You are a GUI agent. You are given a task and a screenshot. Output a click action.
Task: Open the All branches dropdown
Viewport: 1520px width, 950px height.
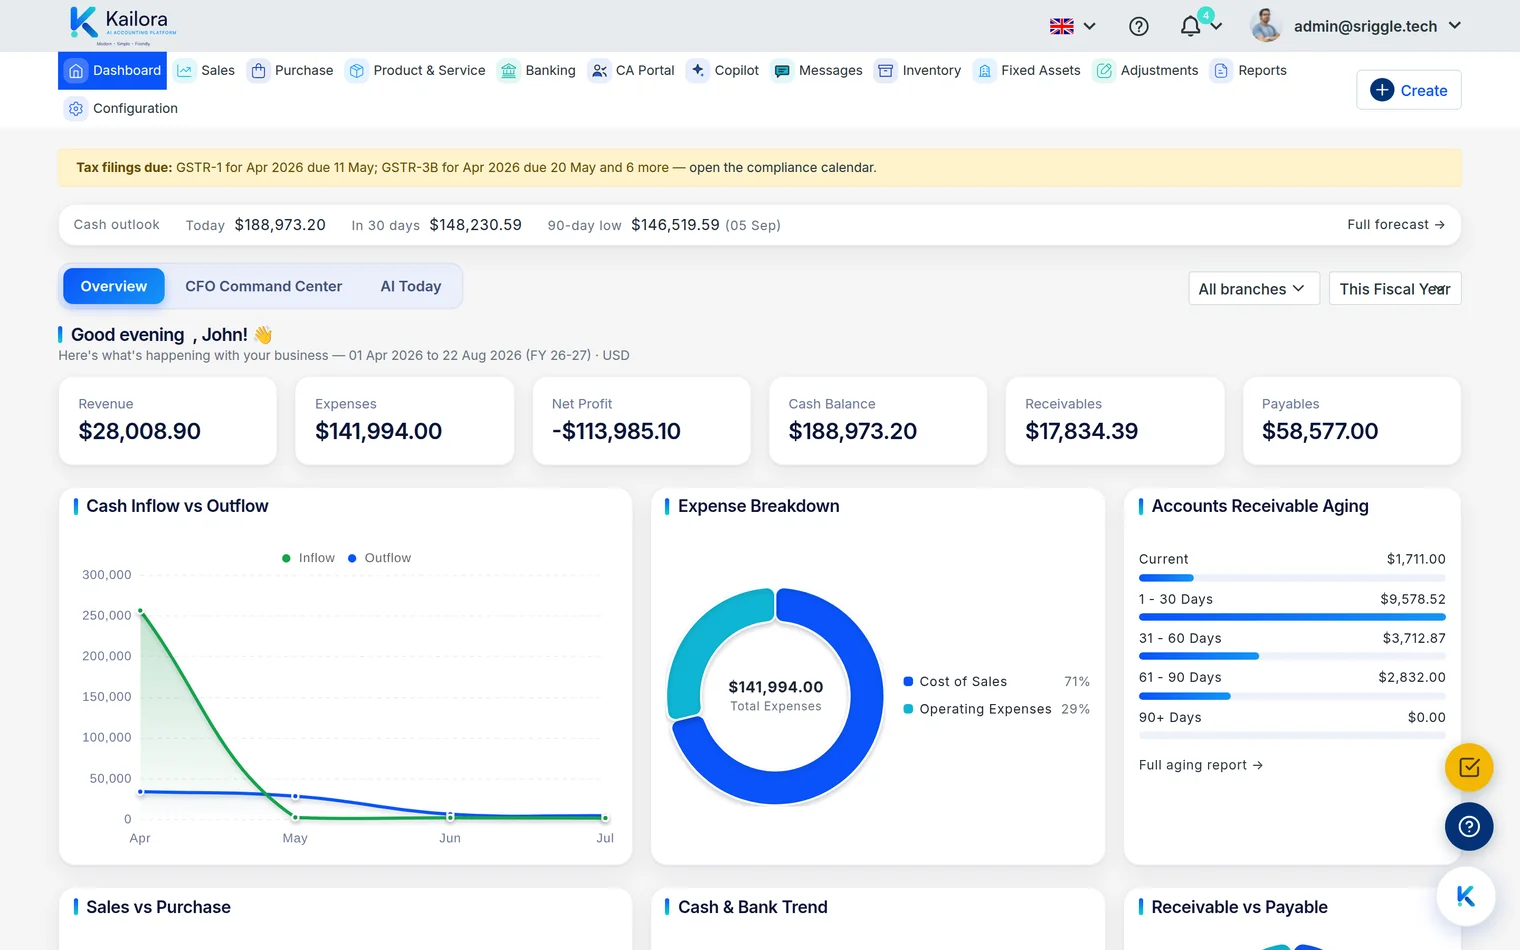pos(1254,289)
